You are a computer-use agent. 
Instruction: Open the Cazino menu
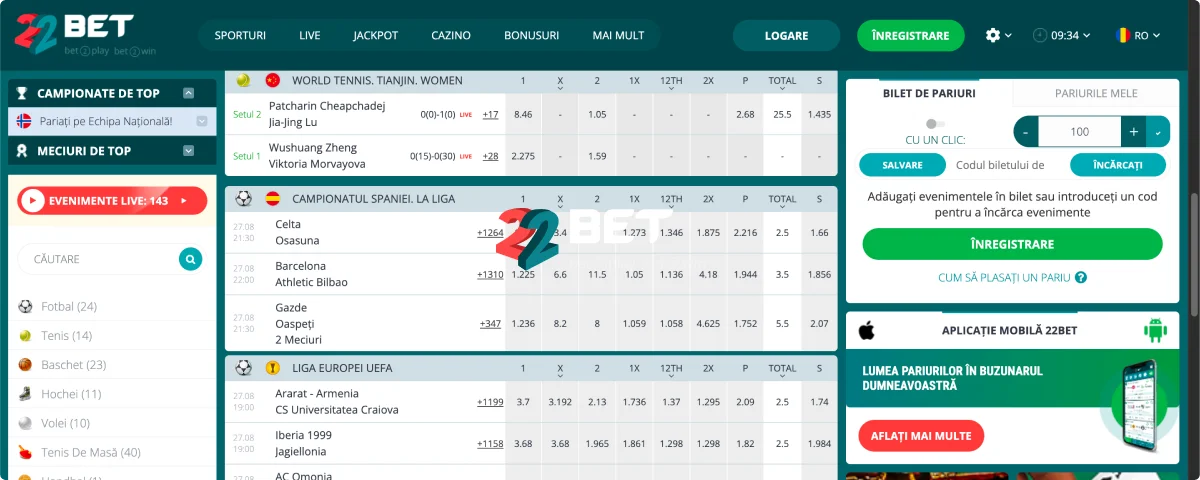click(451, 35)
